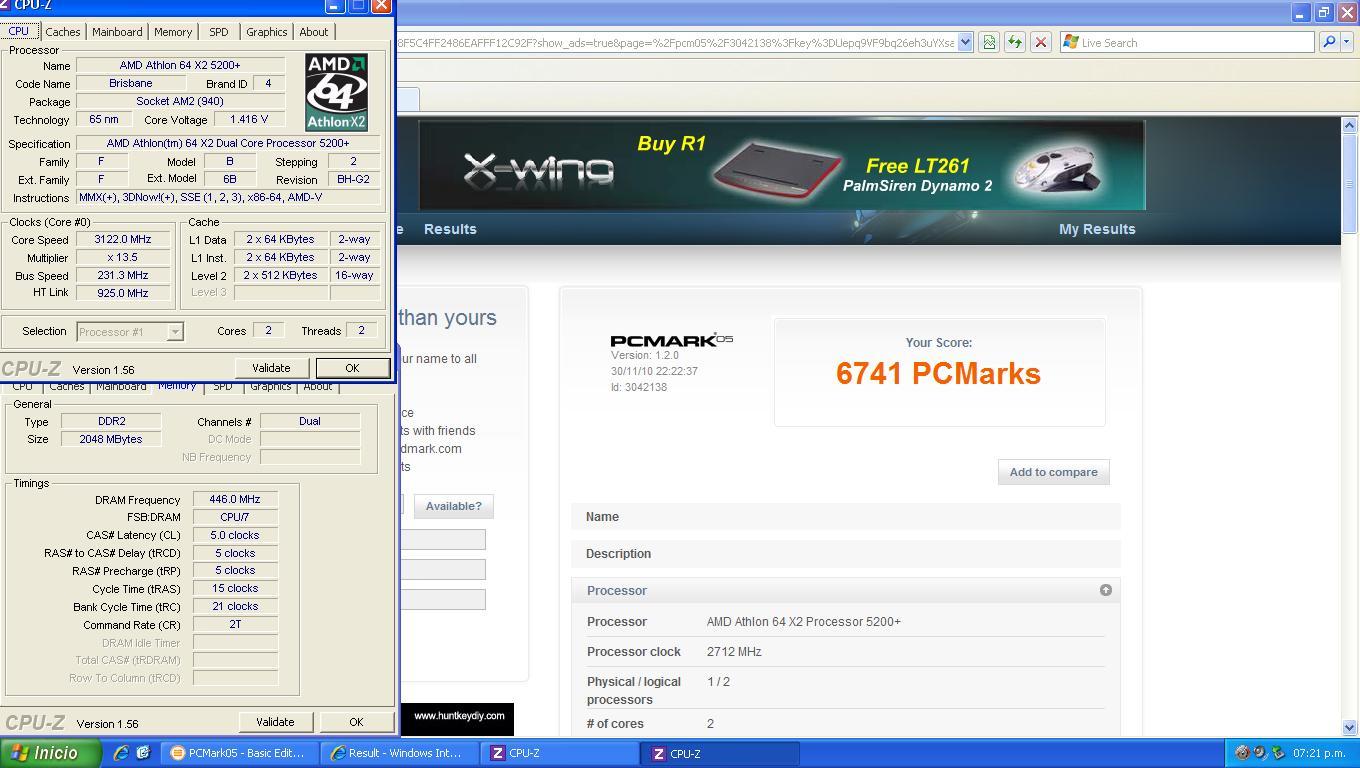Stop page loading with the red X icon
The image size is (1360, 768).
coord(1041,42)
